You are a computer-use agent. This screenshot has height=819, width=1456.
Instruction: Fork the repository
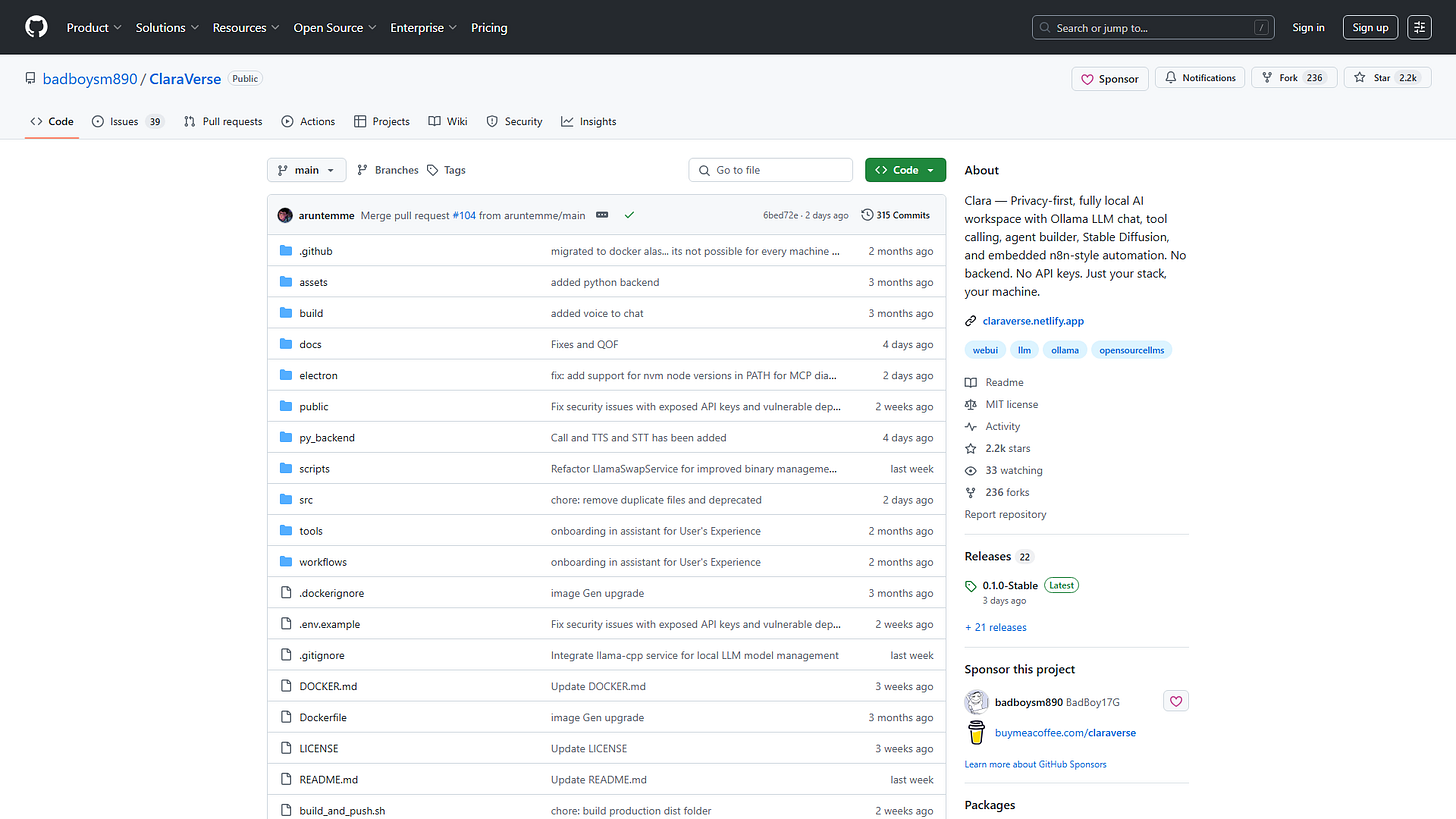click(x=1293, y=78)
